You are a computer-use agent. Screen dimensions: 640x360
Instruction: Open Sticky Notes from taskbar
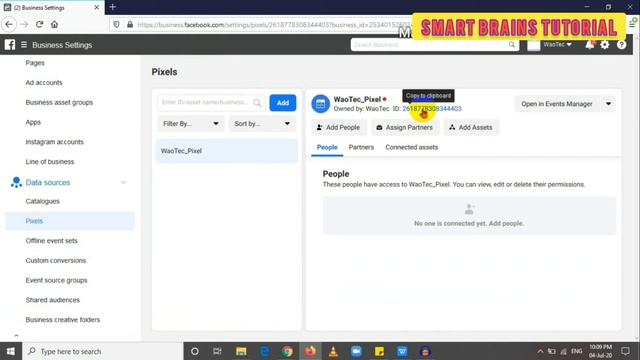(x=379, y=351)
